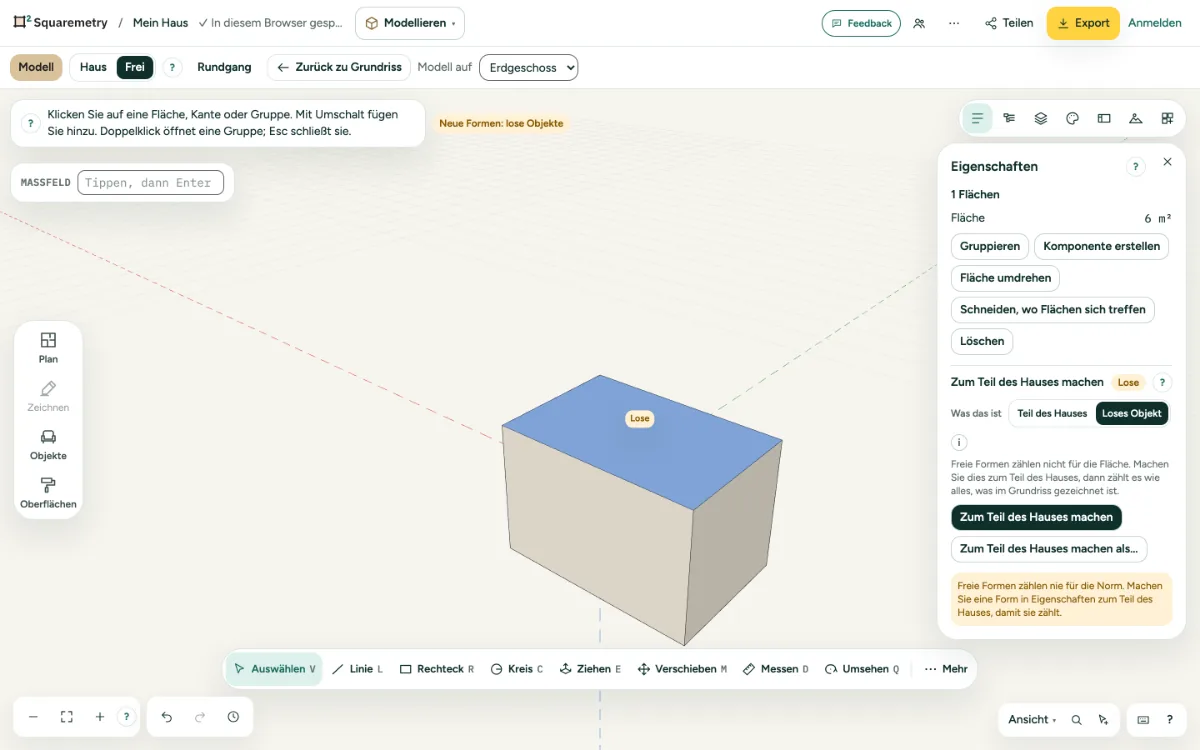1200x750 pixels.
Task: Open the Erdgeschoss floor dropdown
Action: 529,67
